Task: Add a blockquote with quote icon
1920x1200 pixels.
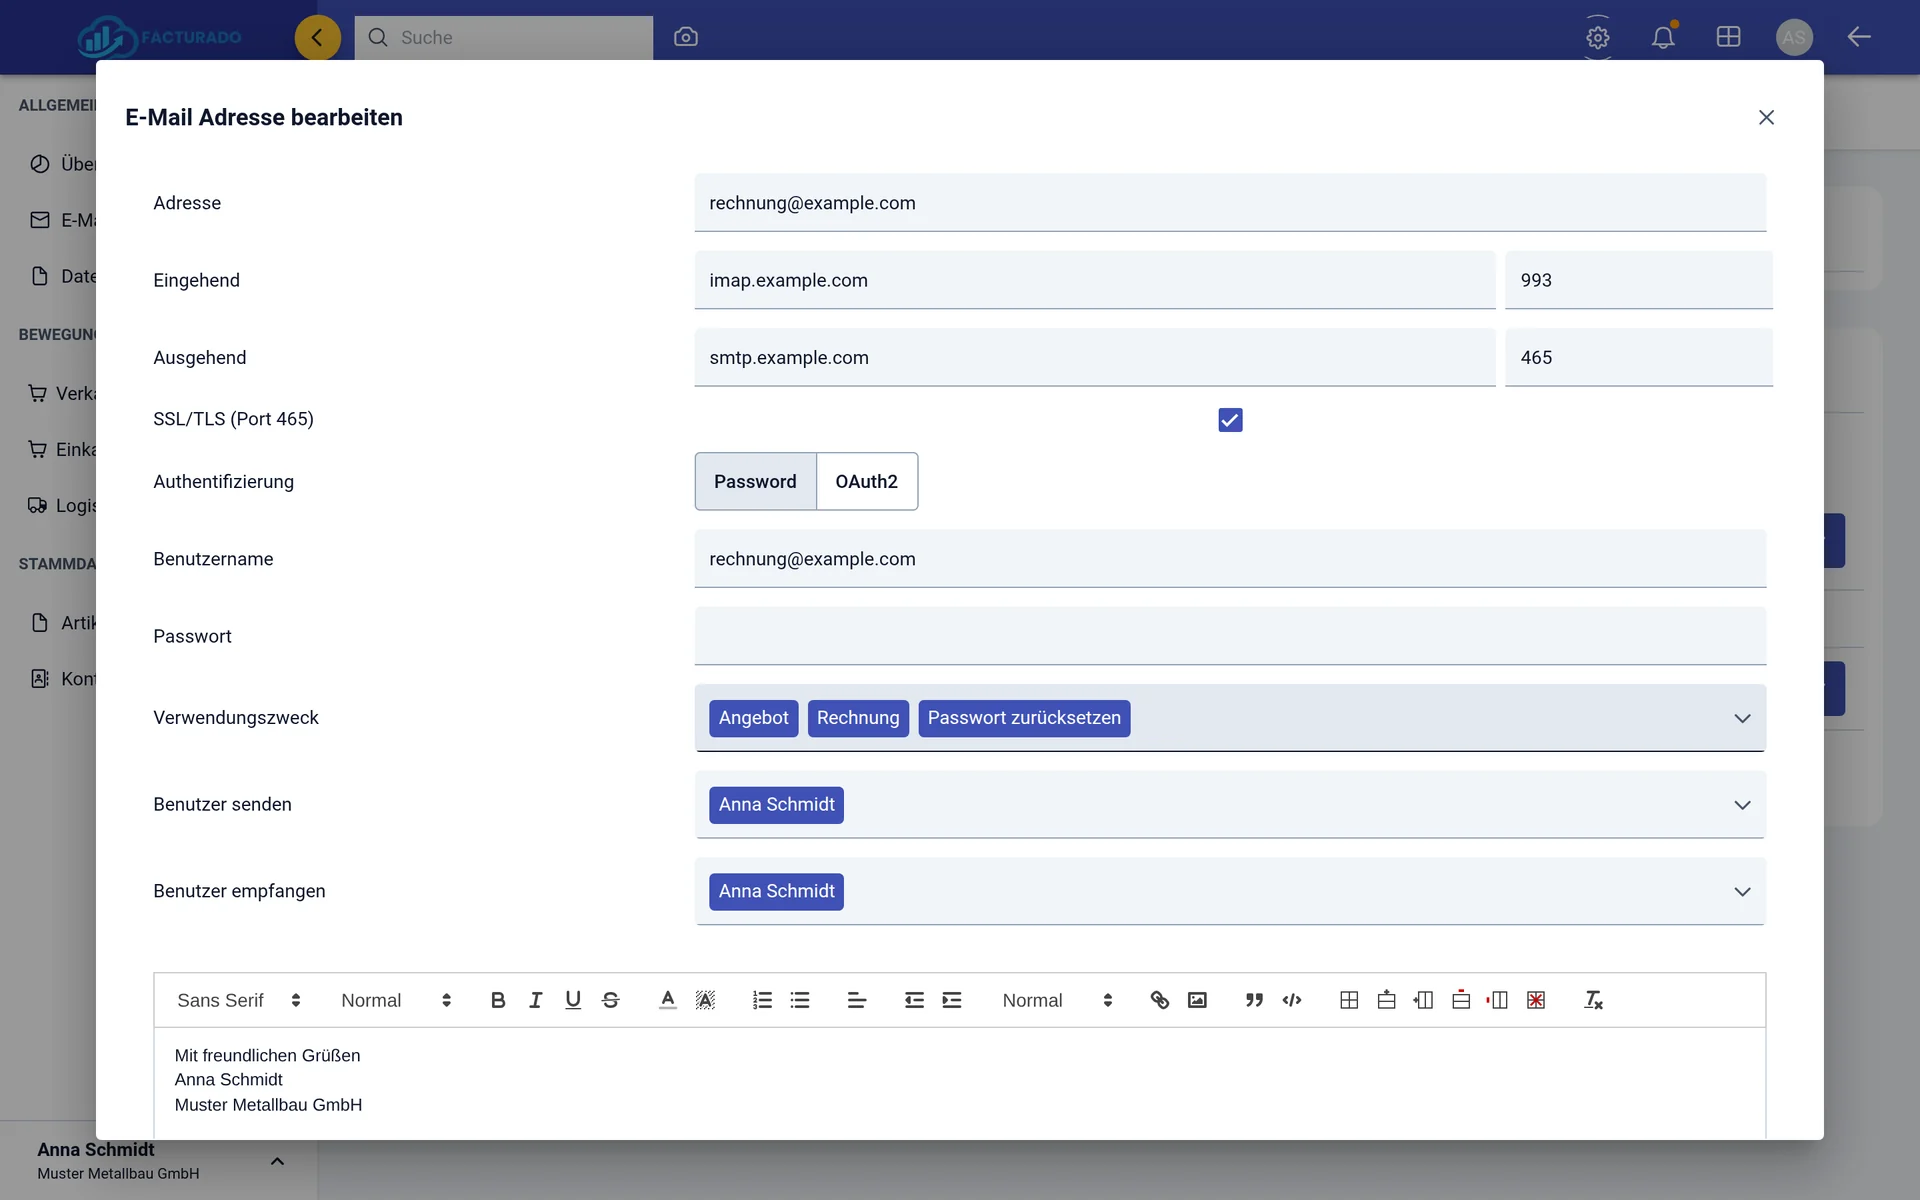Action: pyautogui.click(x=1254, y=1000)
